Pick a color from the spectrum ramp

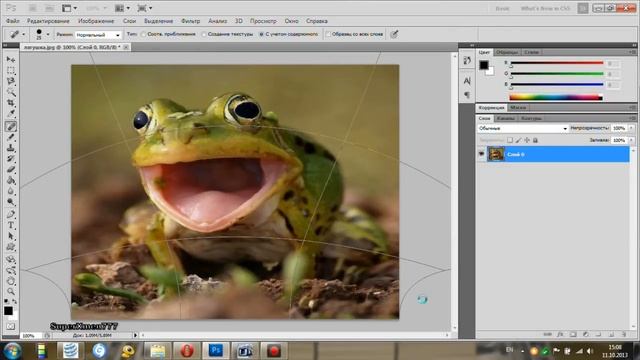point(556,97)
